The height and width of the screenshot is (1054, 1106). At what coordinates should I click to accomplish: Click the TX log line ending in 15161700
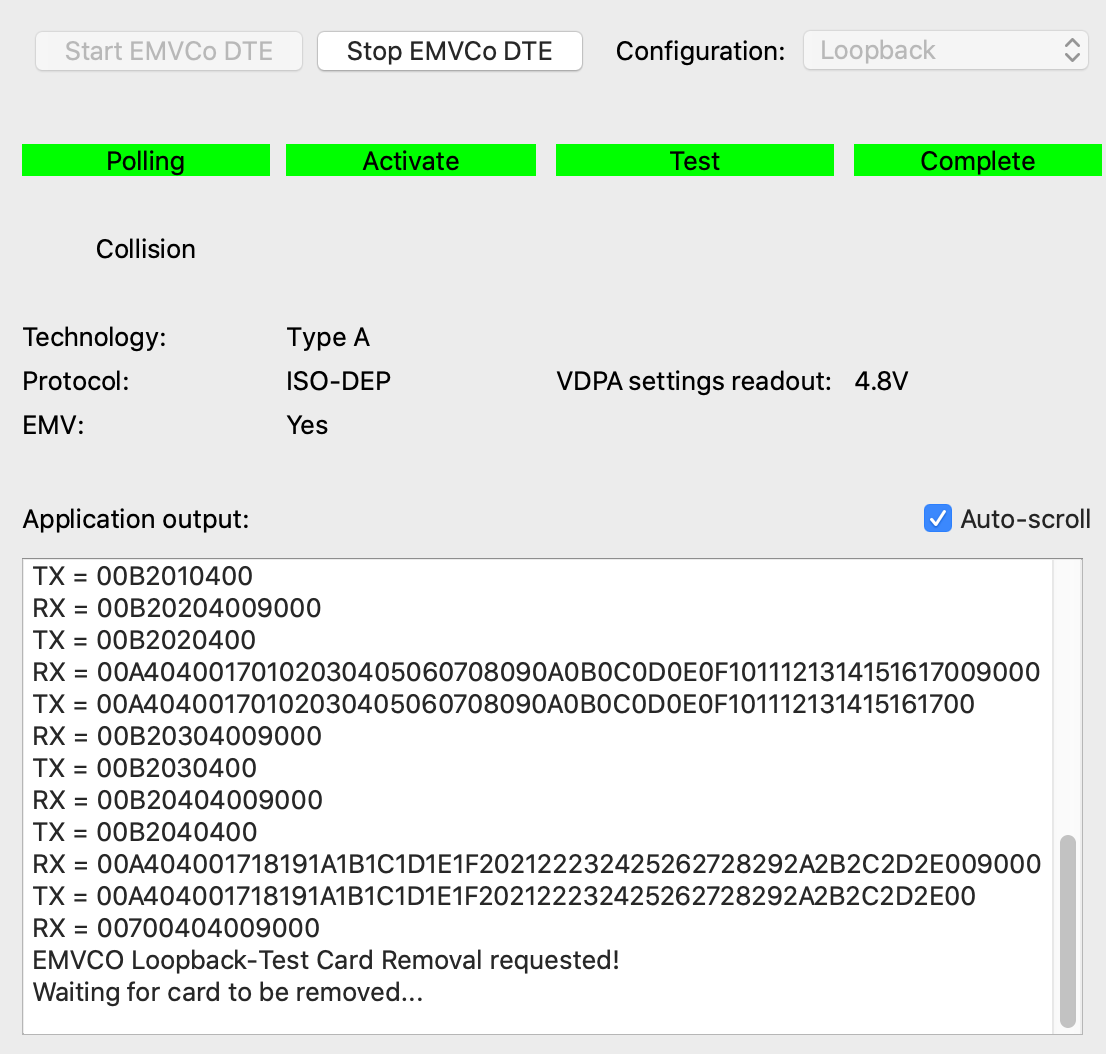(x=504, y=704)
